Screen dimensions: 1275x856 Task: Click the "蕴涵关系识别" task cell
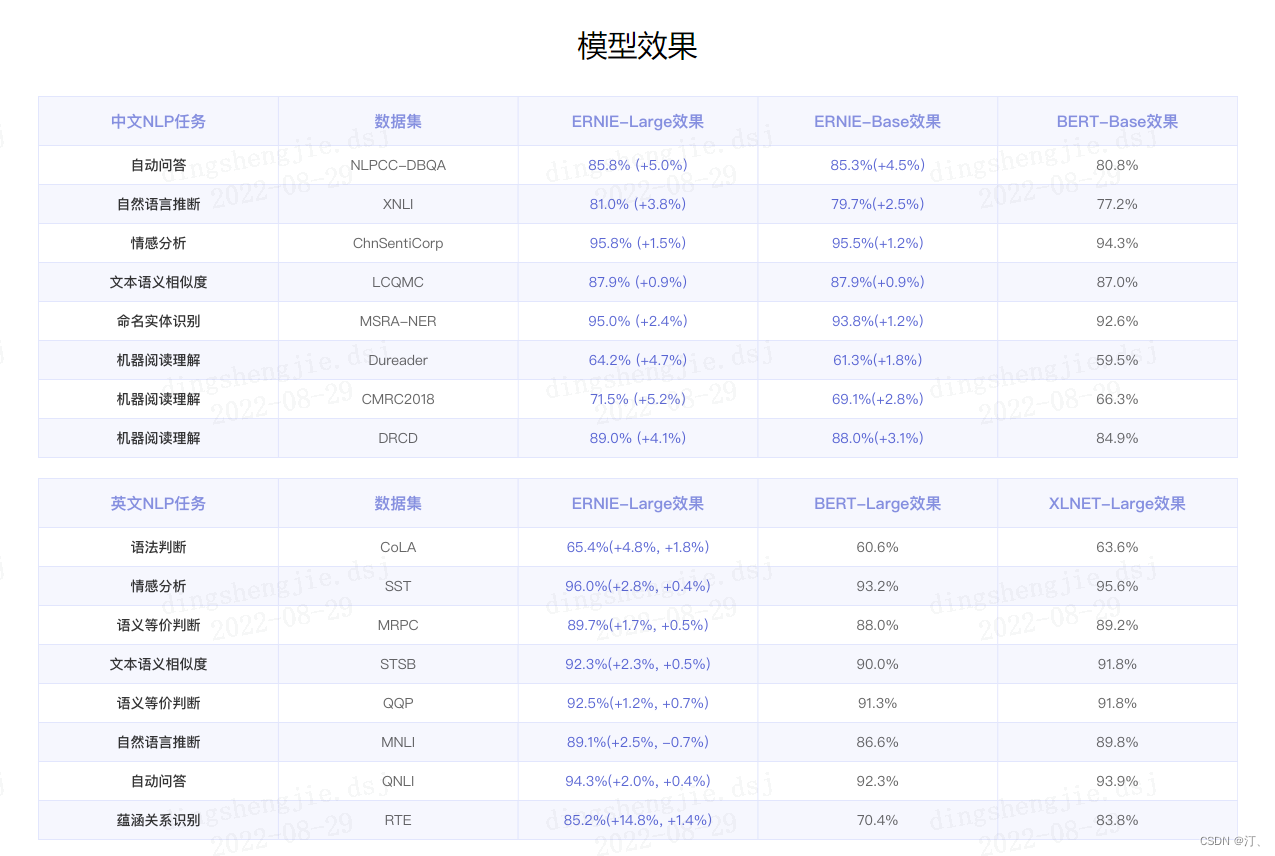[158, 820]
